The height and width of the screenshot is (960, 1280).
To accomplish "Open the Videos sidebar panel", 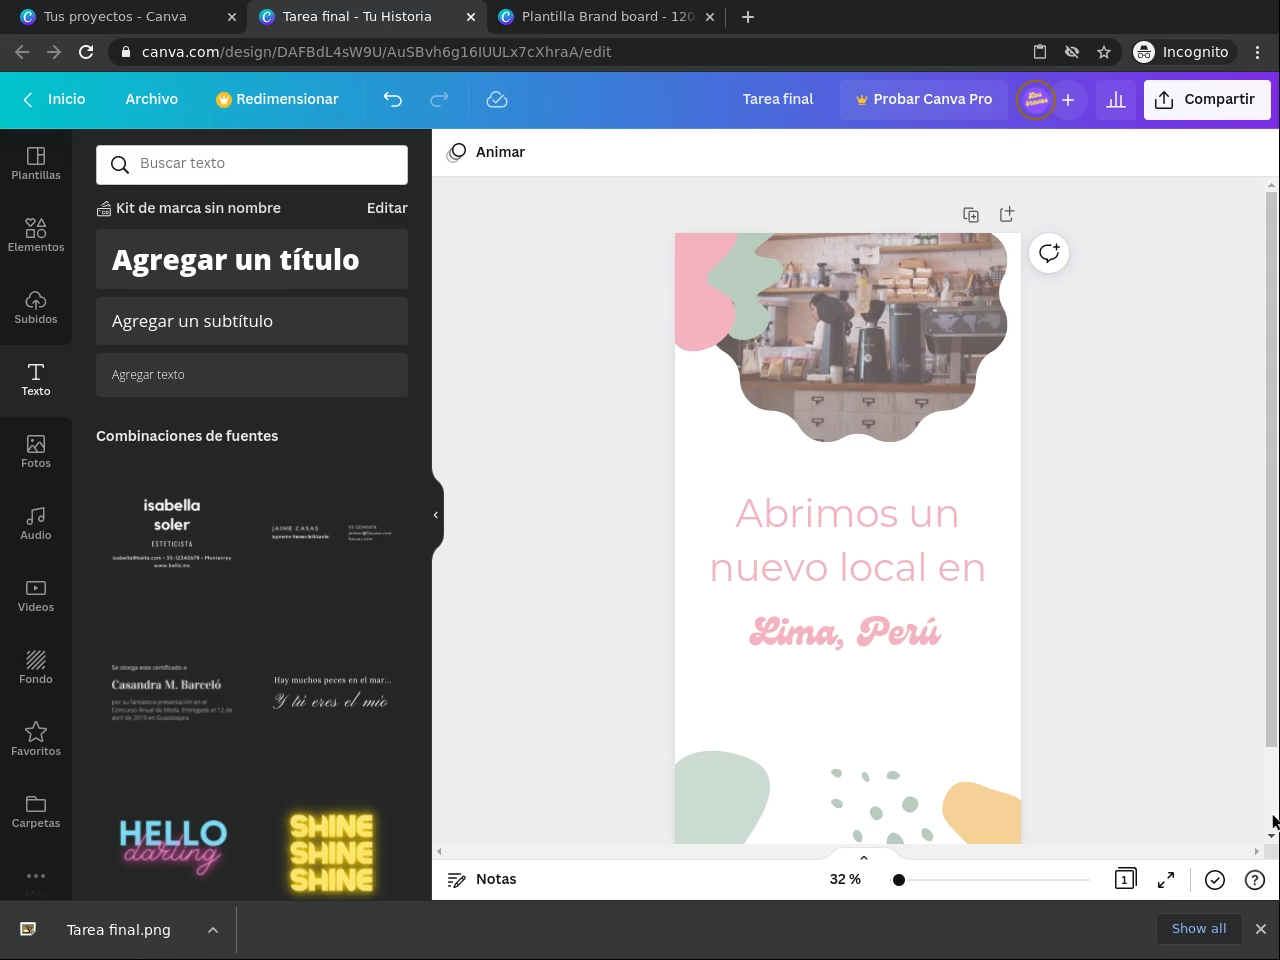I will (x=36, y=596).
